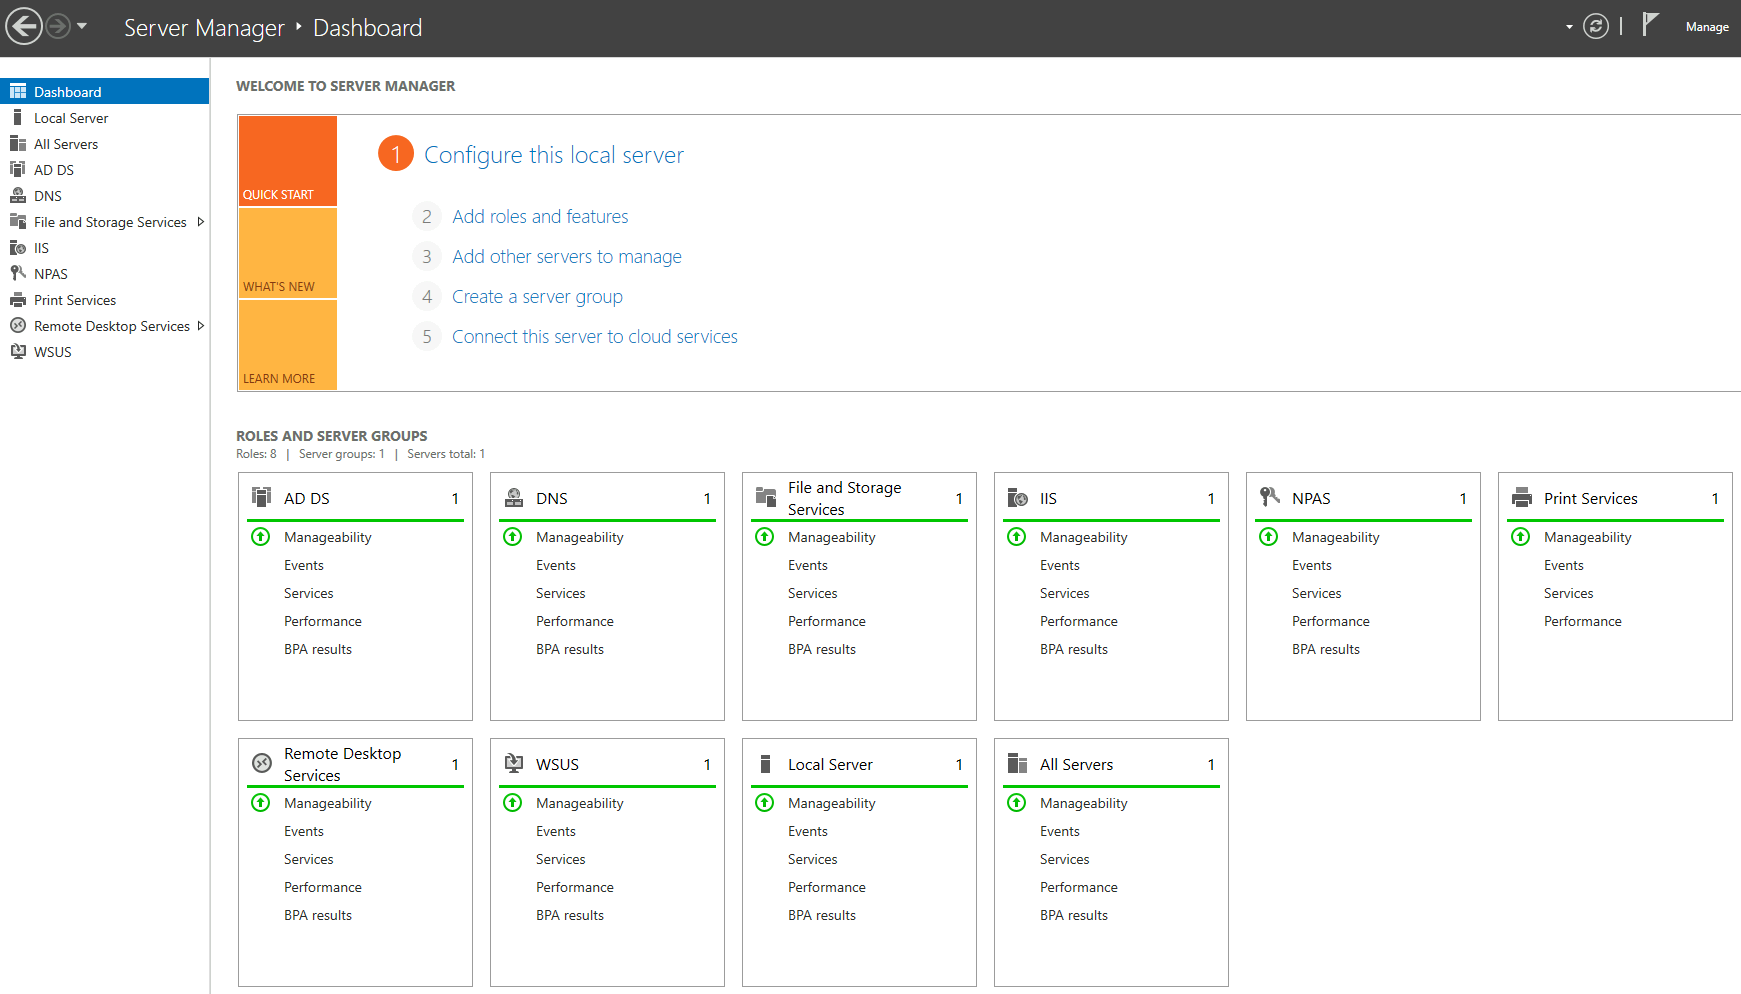Click green Manageability status icon in AD DS tile
Viewport: 1741px width, 994px height.
point(261,536)
